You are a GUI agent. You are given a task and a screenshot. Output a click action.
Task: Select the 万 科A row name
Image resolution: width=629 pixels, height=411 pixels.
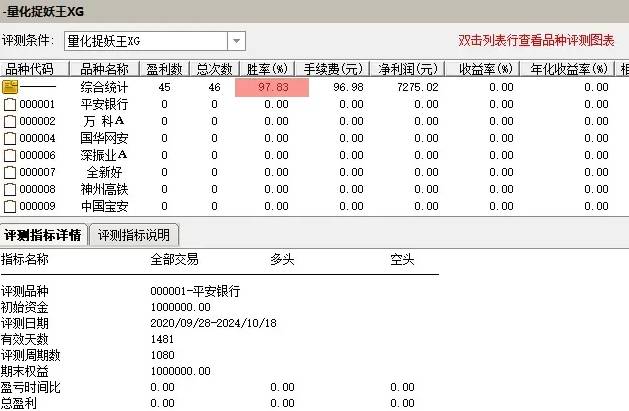pyautogui.click(x=104, y=121)
